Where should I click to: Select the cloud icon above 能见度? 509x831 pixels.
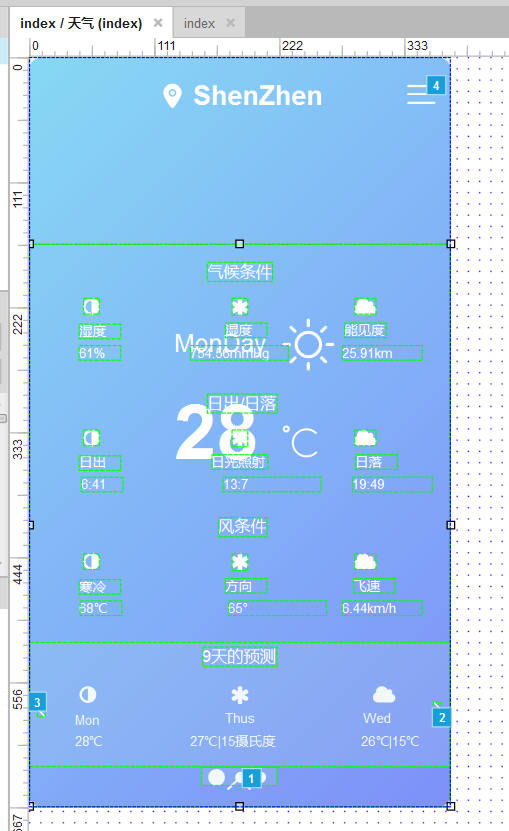click(x=365, y=306)
